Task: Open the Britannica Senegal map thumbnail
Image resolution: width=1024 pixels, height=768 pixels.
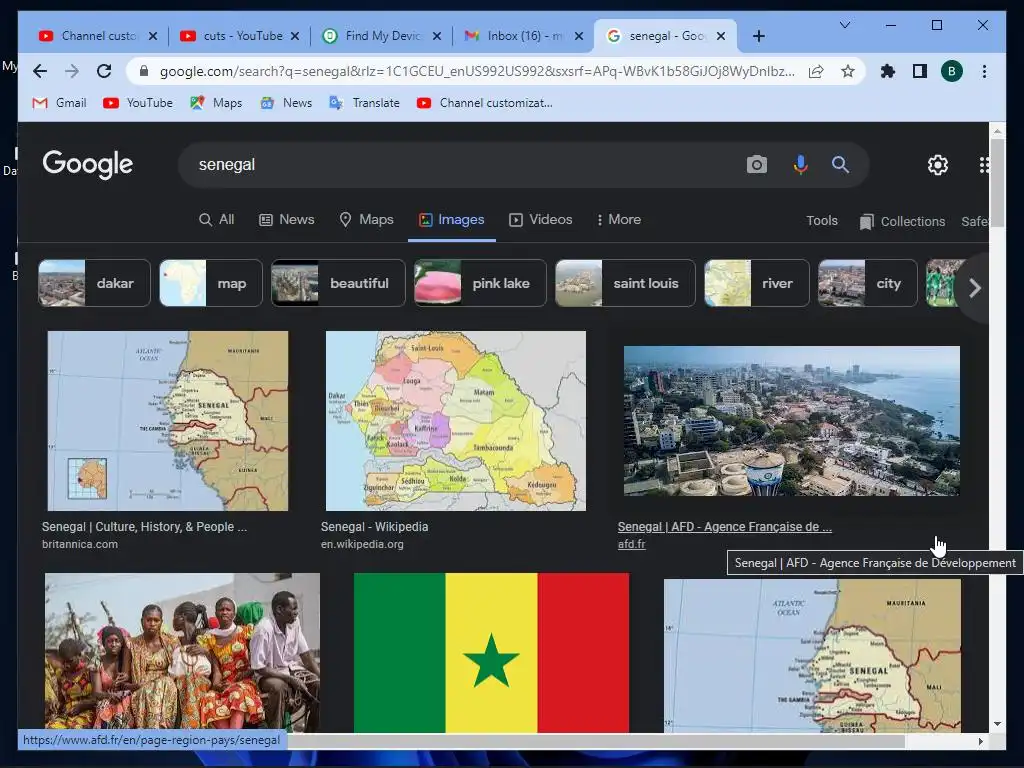Action: [x=168, y=421]
